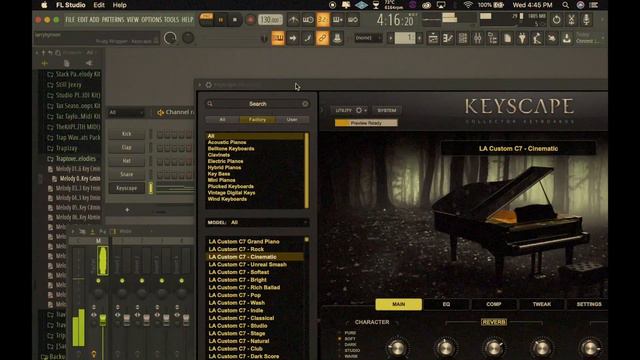Open the channel rack All filter dropdown
The width and height of the screenshot is (640, 360).
click(127, 112)
